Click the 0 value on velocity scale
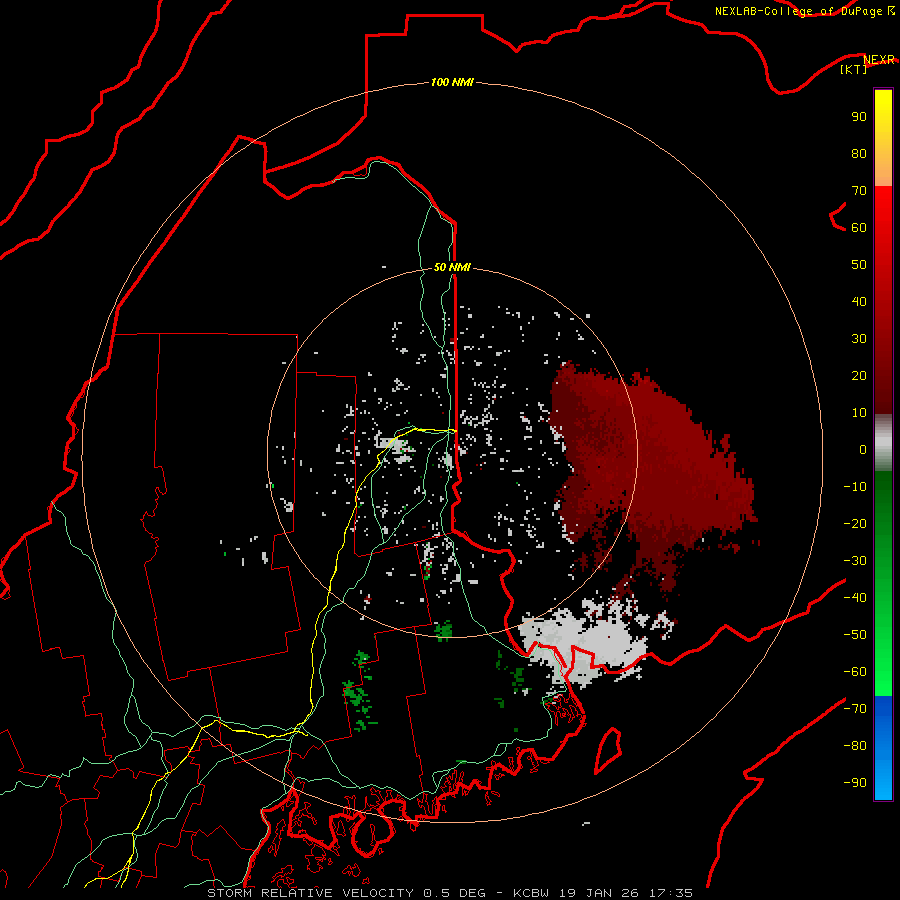 point(863,449)
